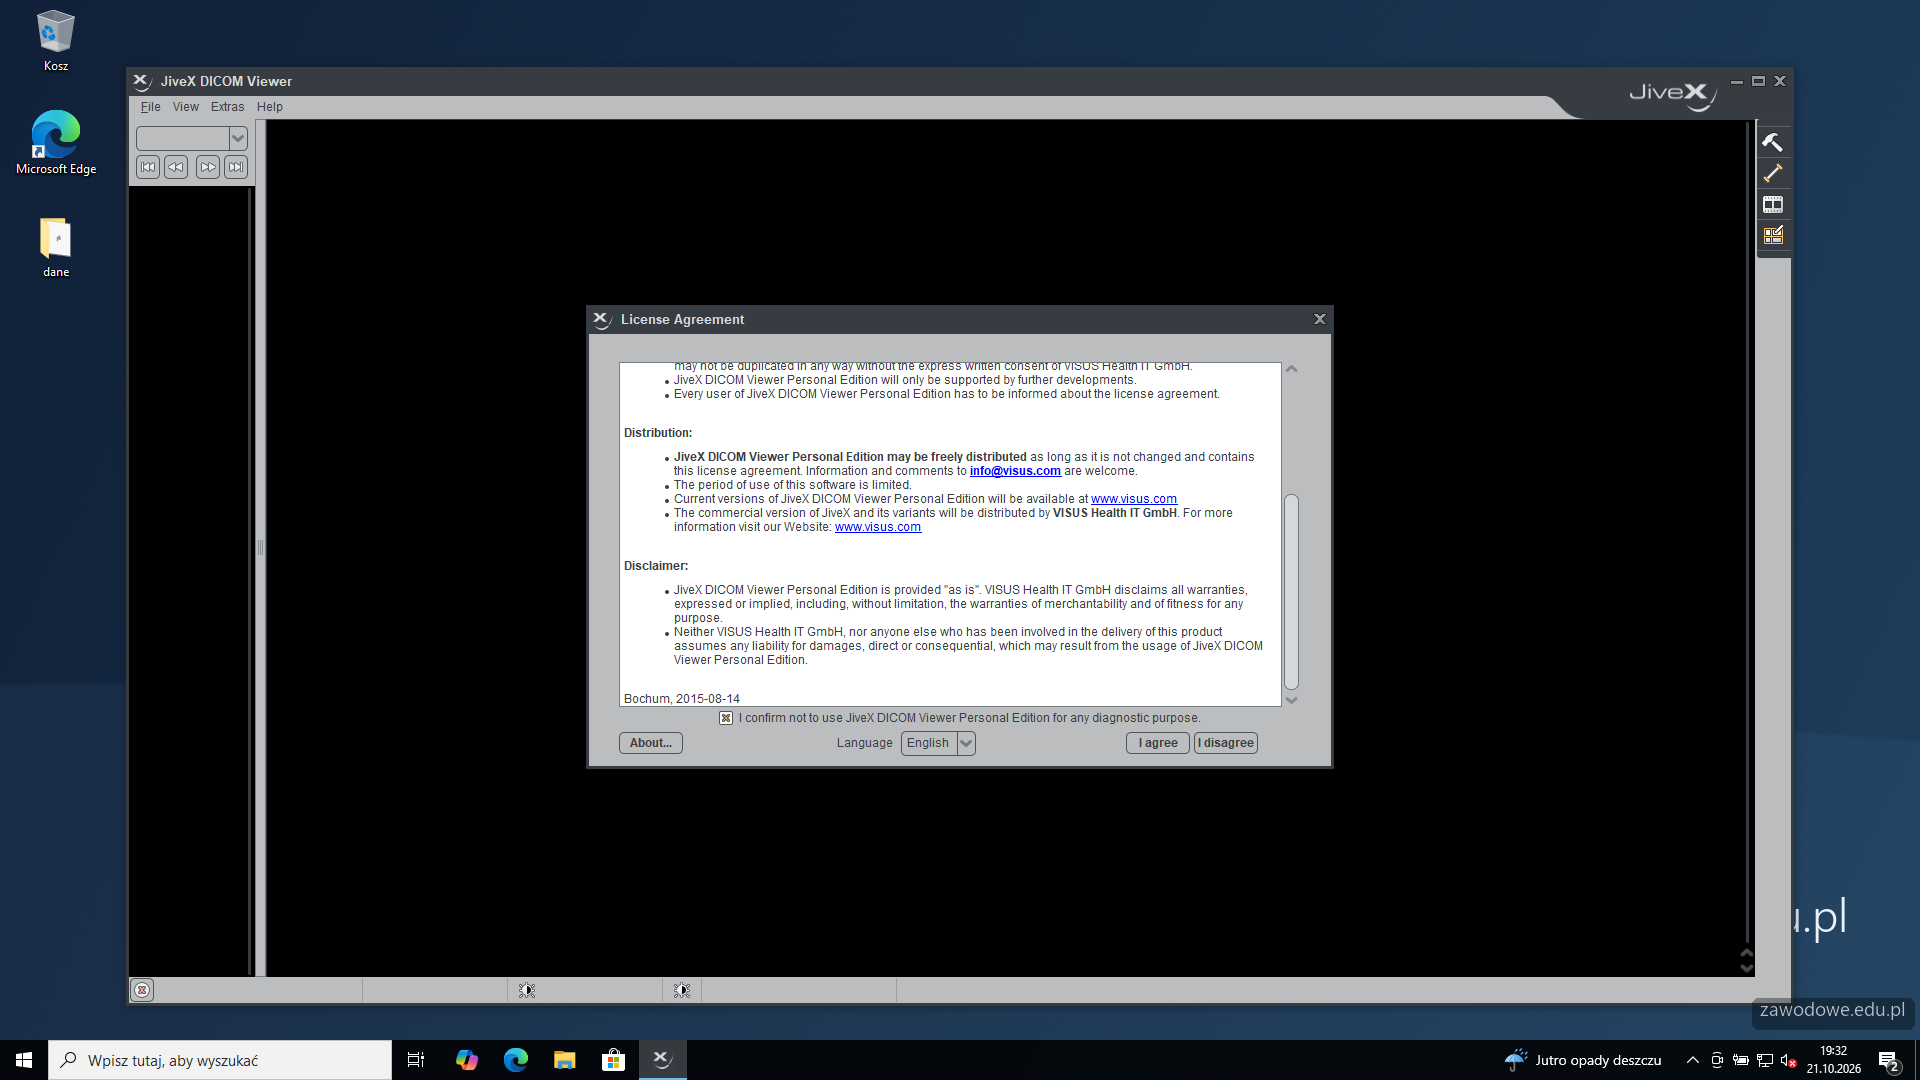Open Microsoft Store from the taskbar

(613, 1060)
